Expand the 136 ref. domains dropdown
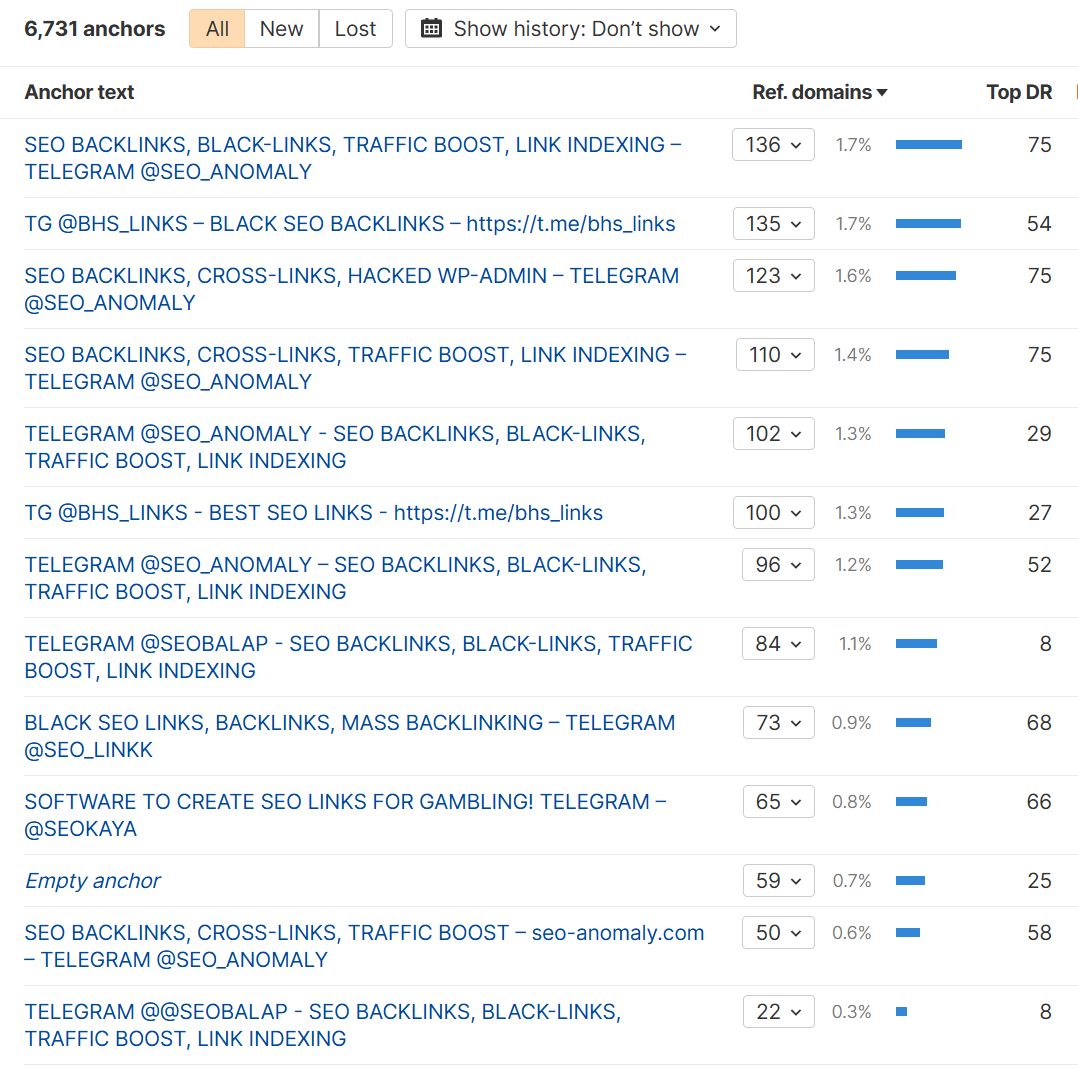This screenshot has height=1068, width=1078. (773, 144)
